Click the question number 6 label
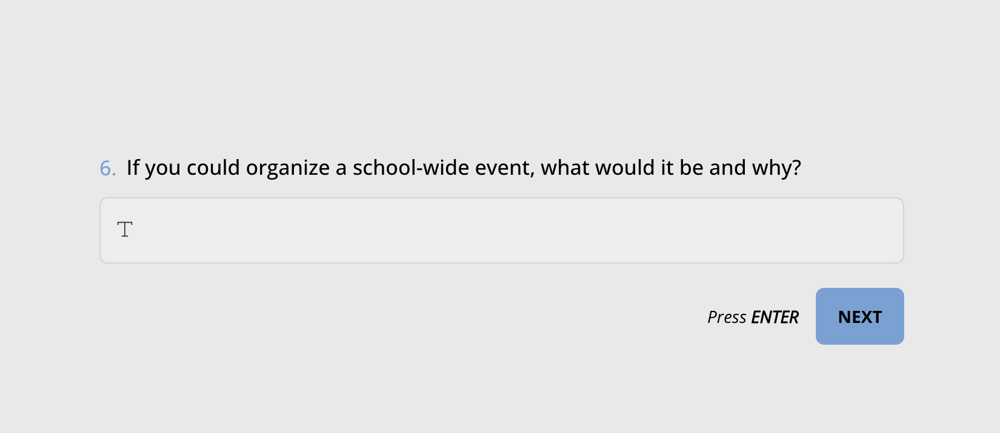 point(107,168)
